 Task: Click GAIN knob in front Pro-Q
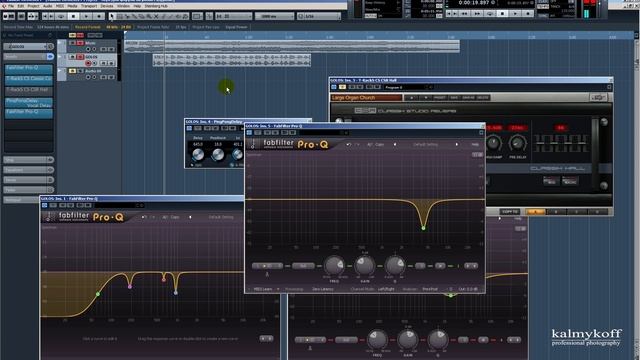pos(364,266)
